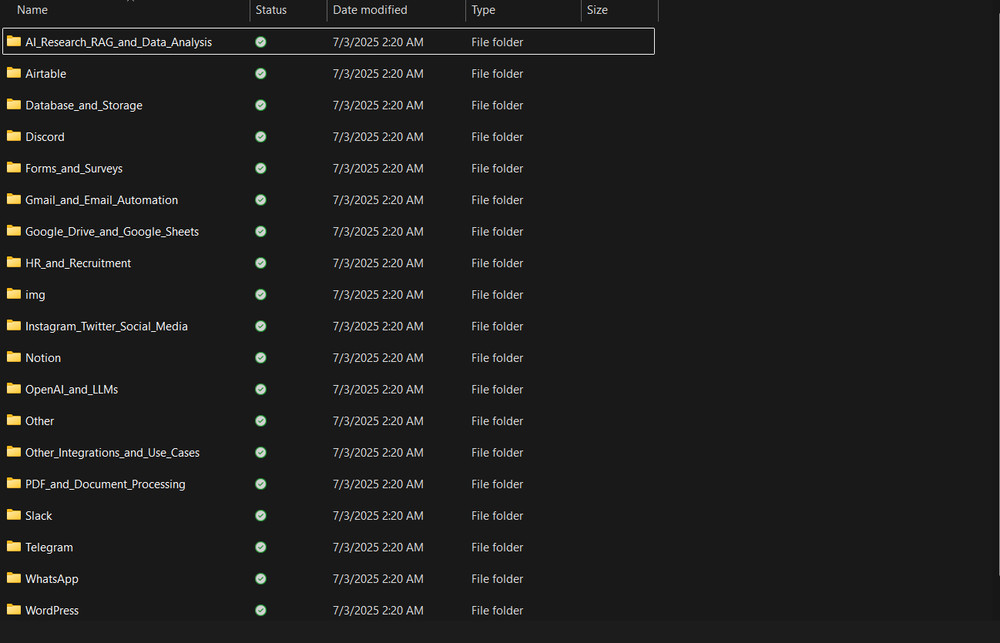
Task: Click the OpenAI_and_LLMs folder icon
Action: click(x=13, y=389)
